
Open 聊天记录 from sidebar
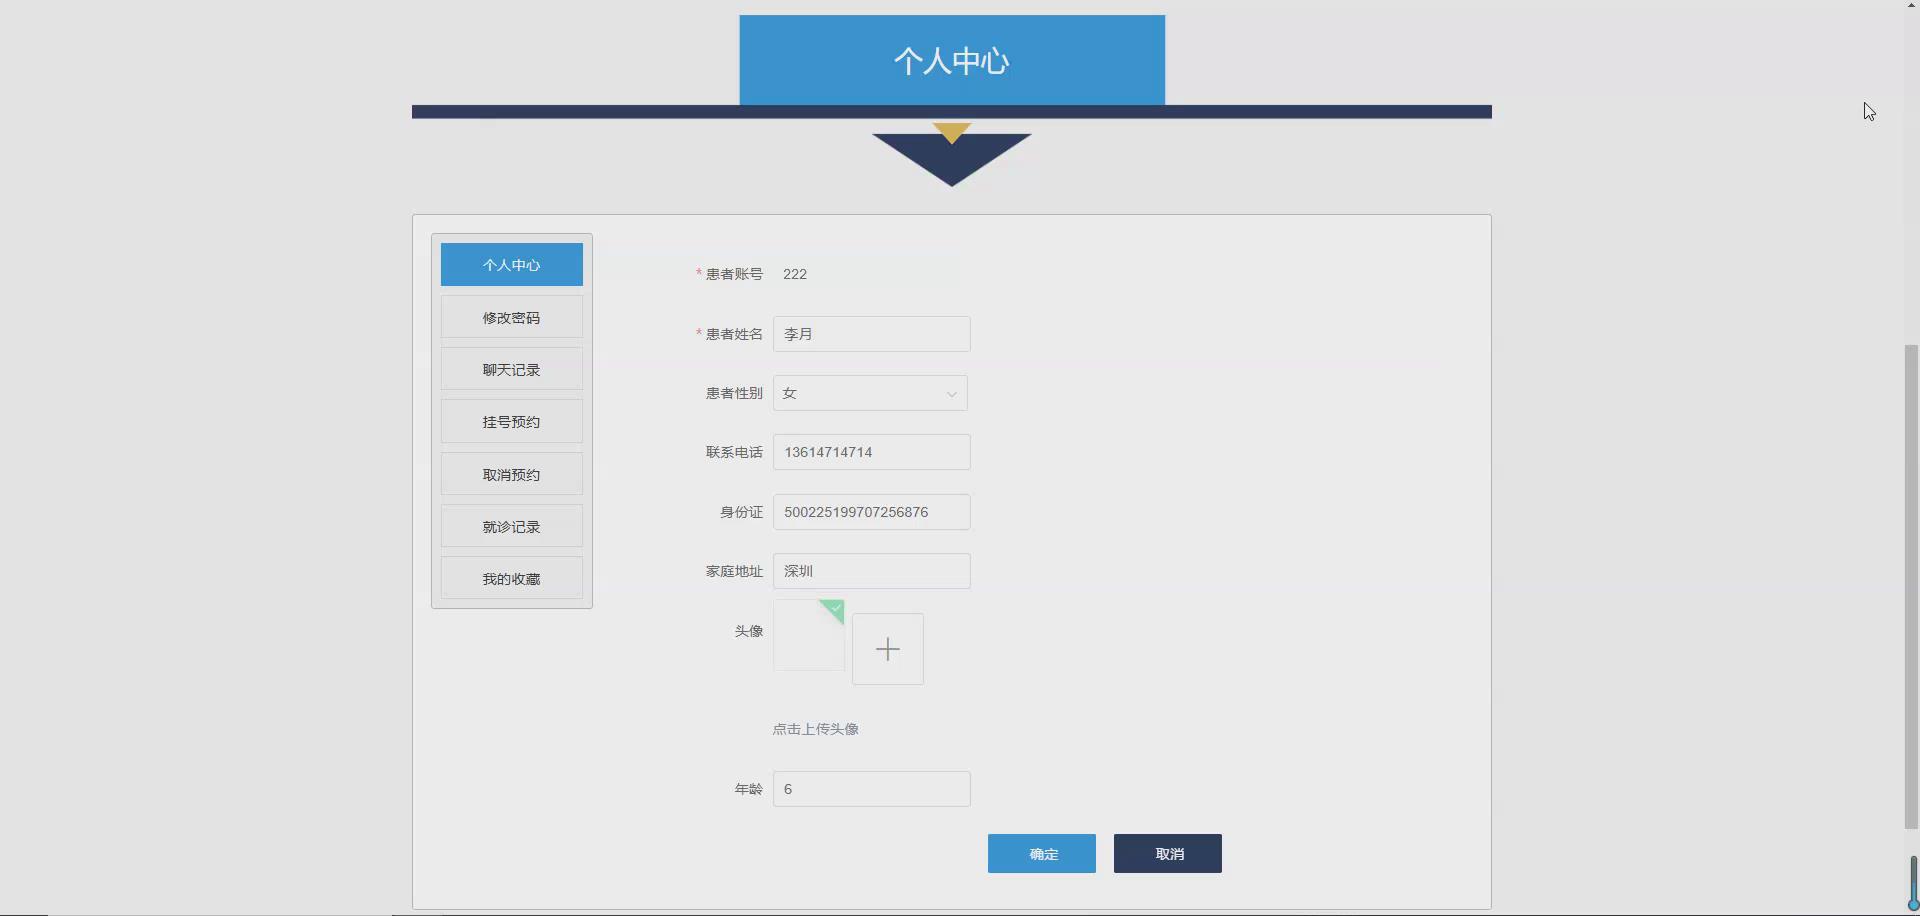[x=511, y=368]
